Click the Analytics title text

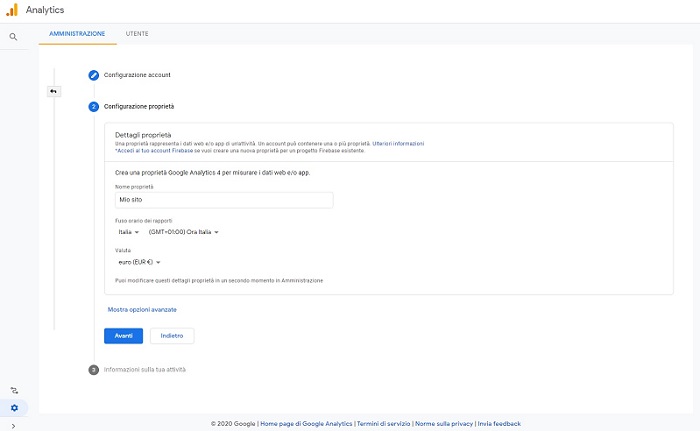click(x=45, y=10)
